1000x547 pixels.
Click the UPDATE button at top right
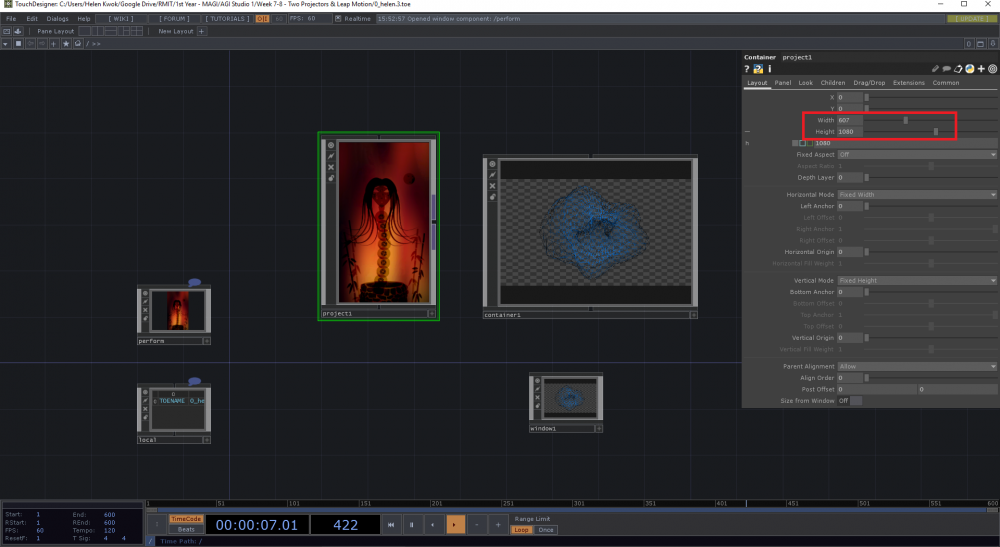click(971, 18)
